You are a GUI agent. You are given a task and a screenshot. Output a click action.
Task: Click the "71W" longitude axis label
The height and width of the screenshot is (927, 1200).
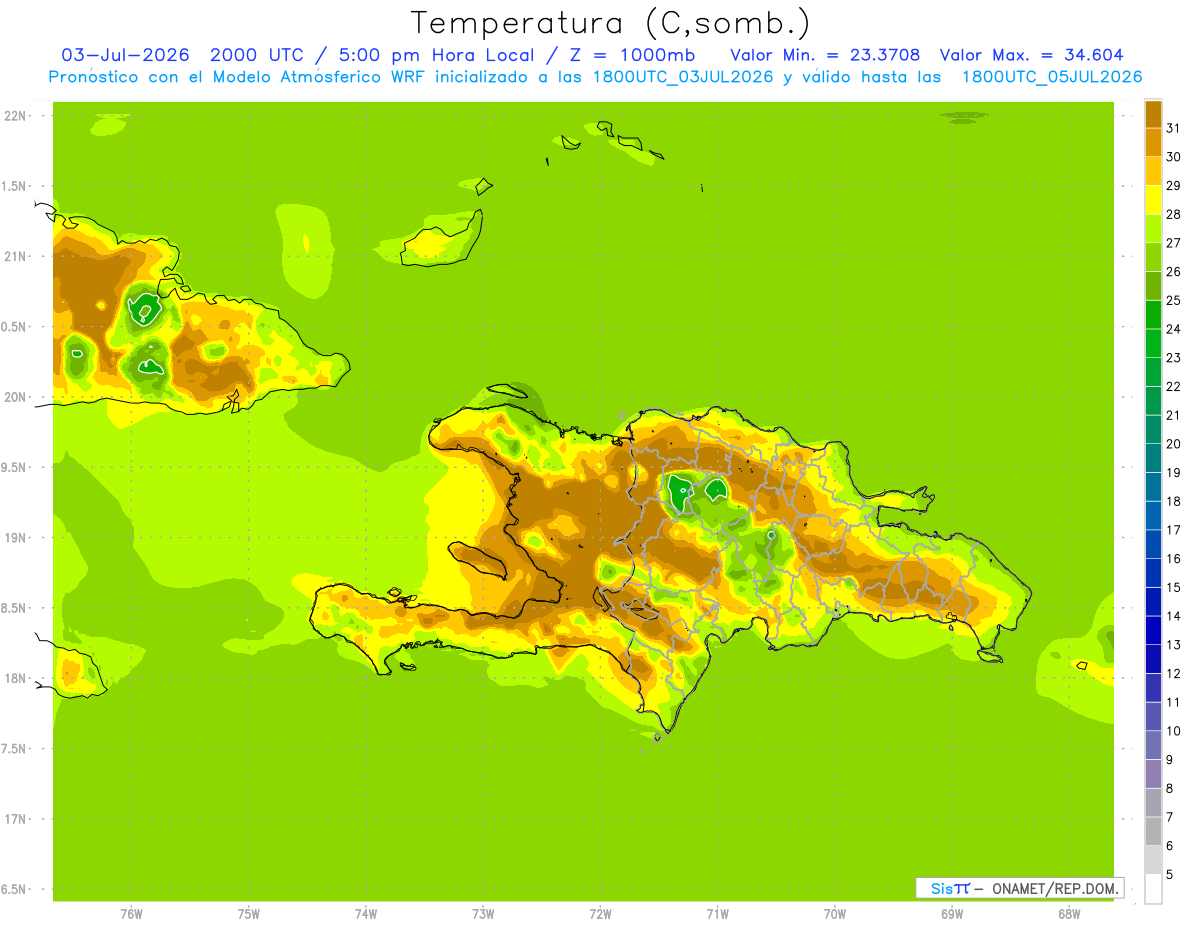click(x=717, y=914)
